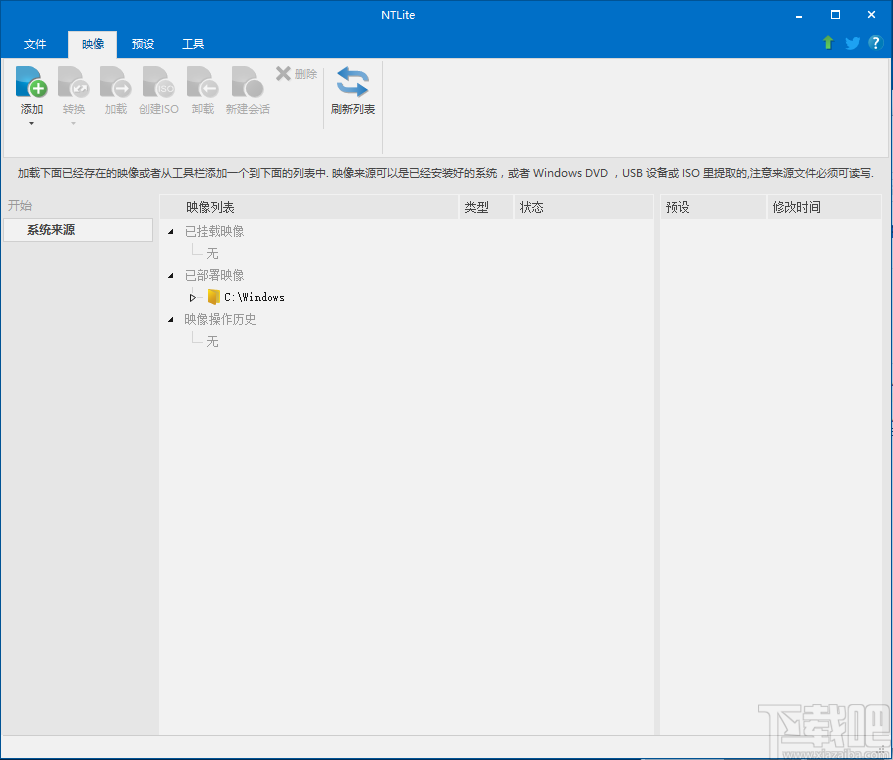The height and width of the screenshot is (760, 893).
Task: Expand the C:\Windows deployed image entry
Action: 192,296
